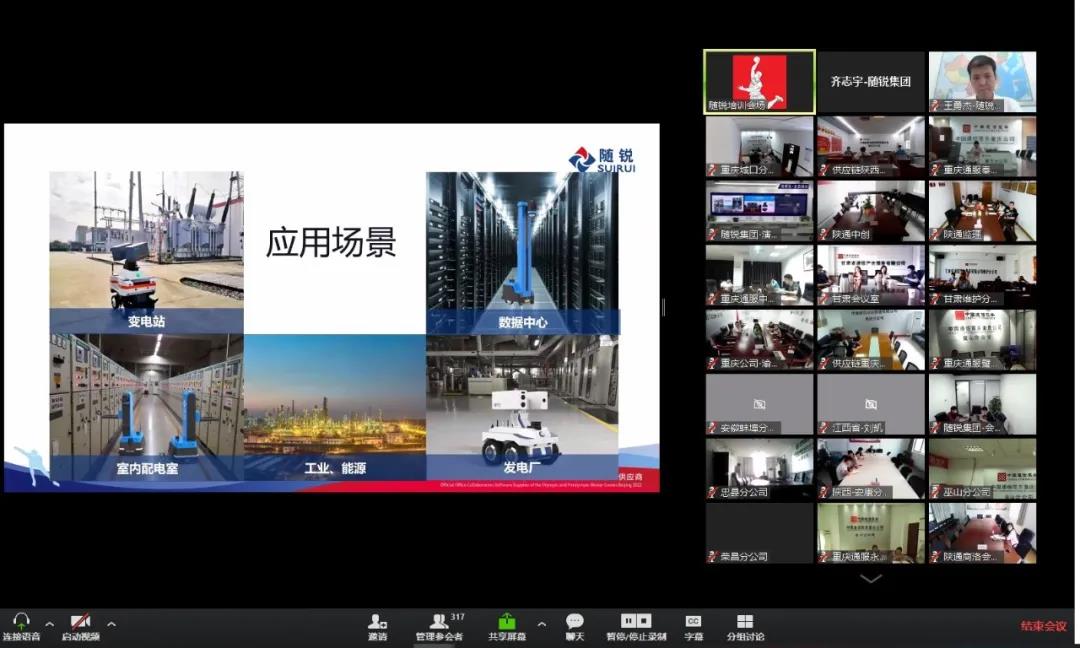Expand the video options arrow beside 启动视频
The height and width of the screenshot is (648, 1080).
point(111,624)
